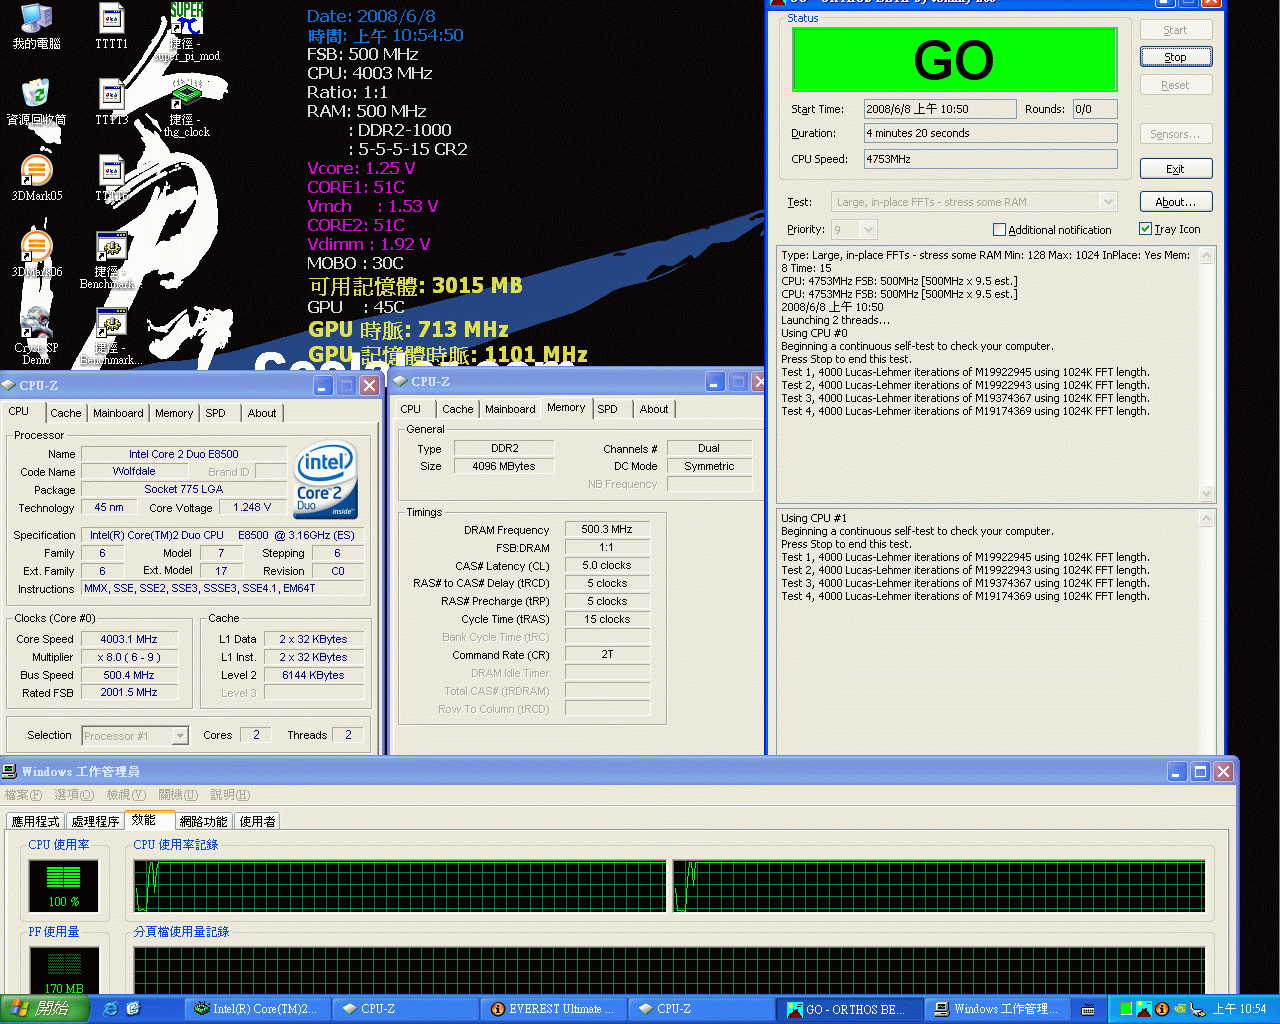Open 說明(H) menu in Task Manager
Screen dimensions: 1280x1024
[230, 795]
